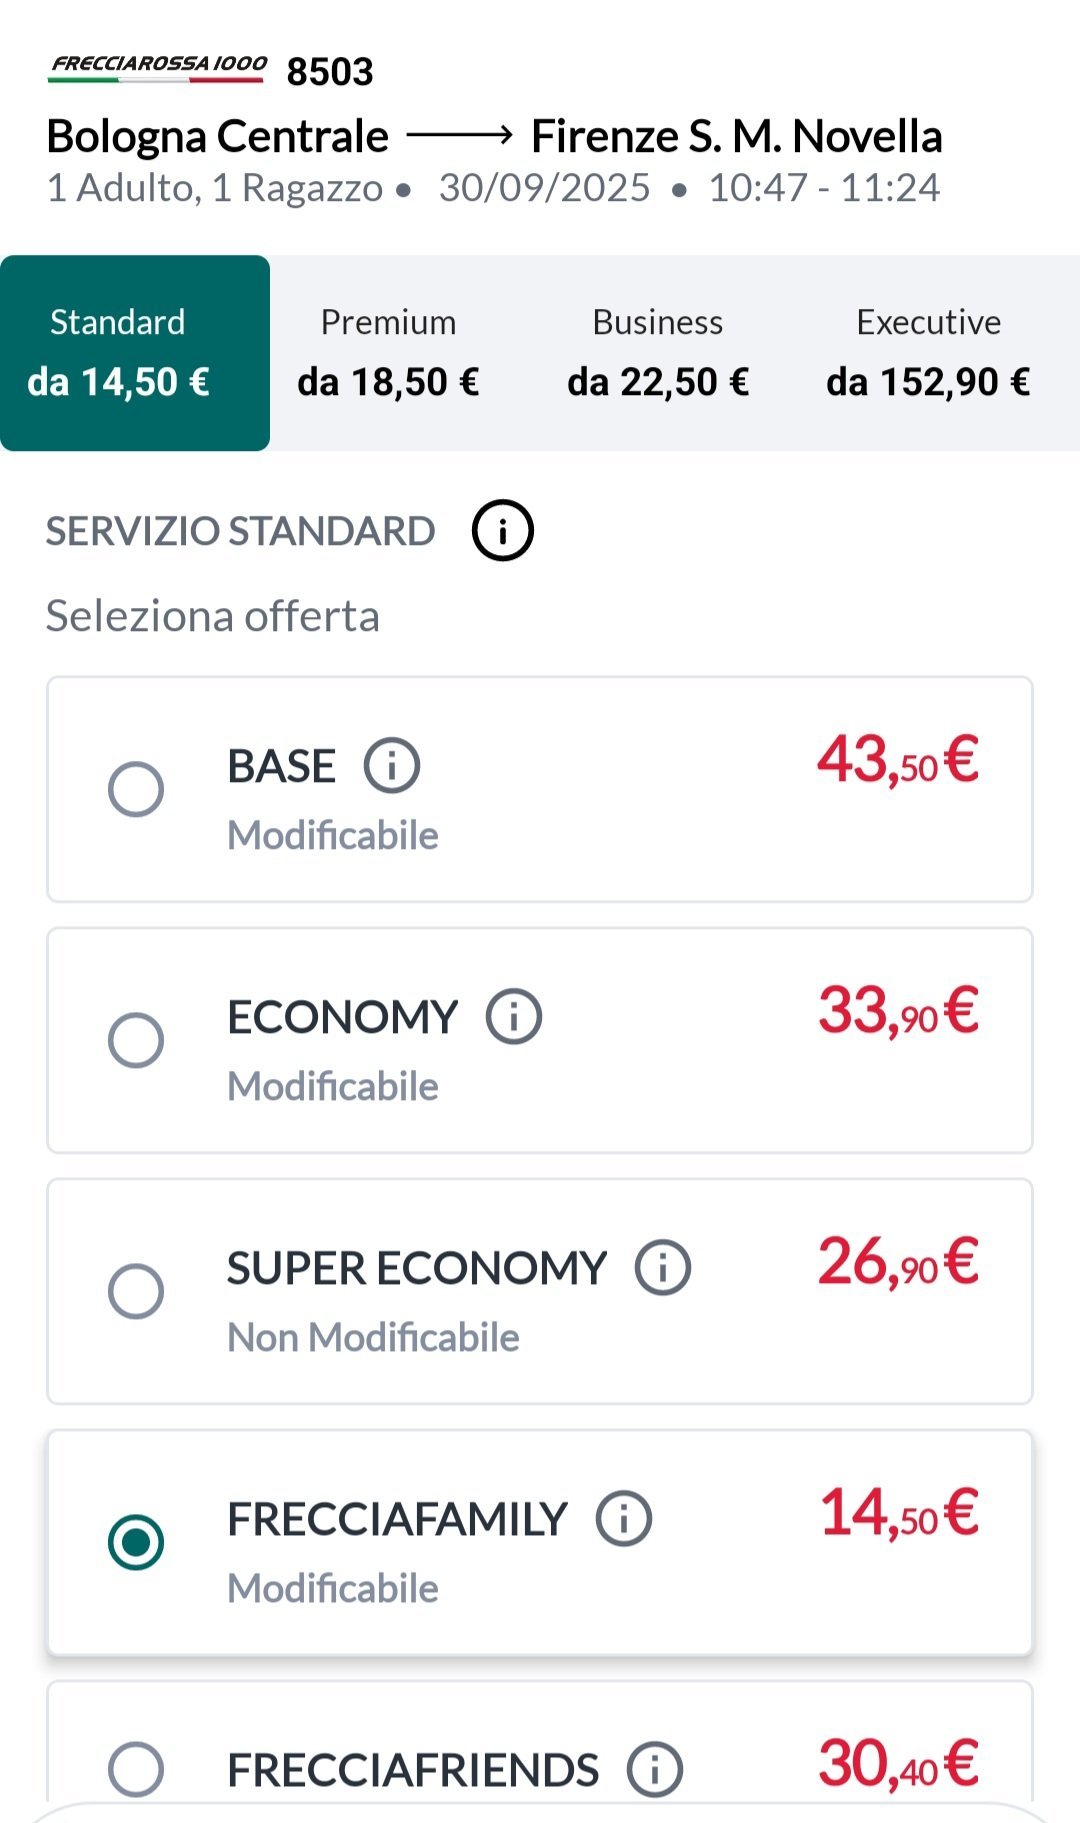Select the FRECCIAFRIENDS radio button
The width and height of the screenshot is (1080, 1823).
coord(136,1769)
